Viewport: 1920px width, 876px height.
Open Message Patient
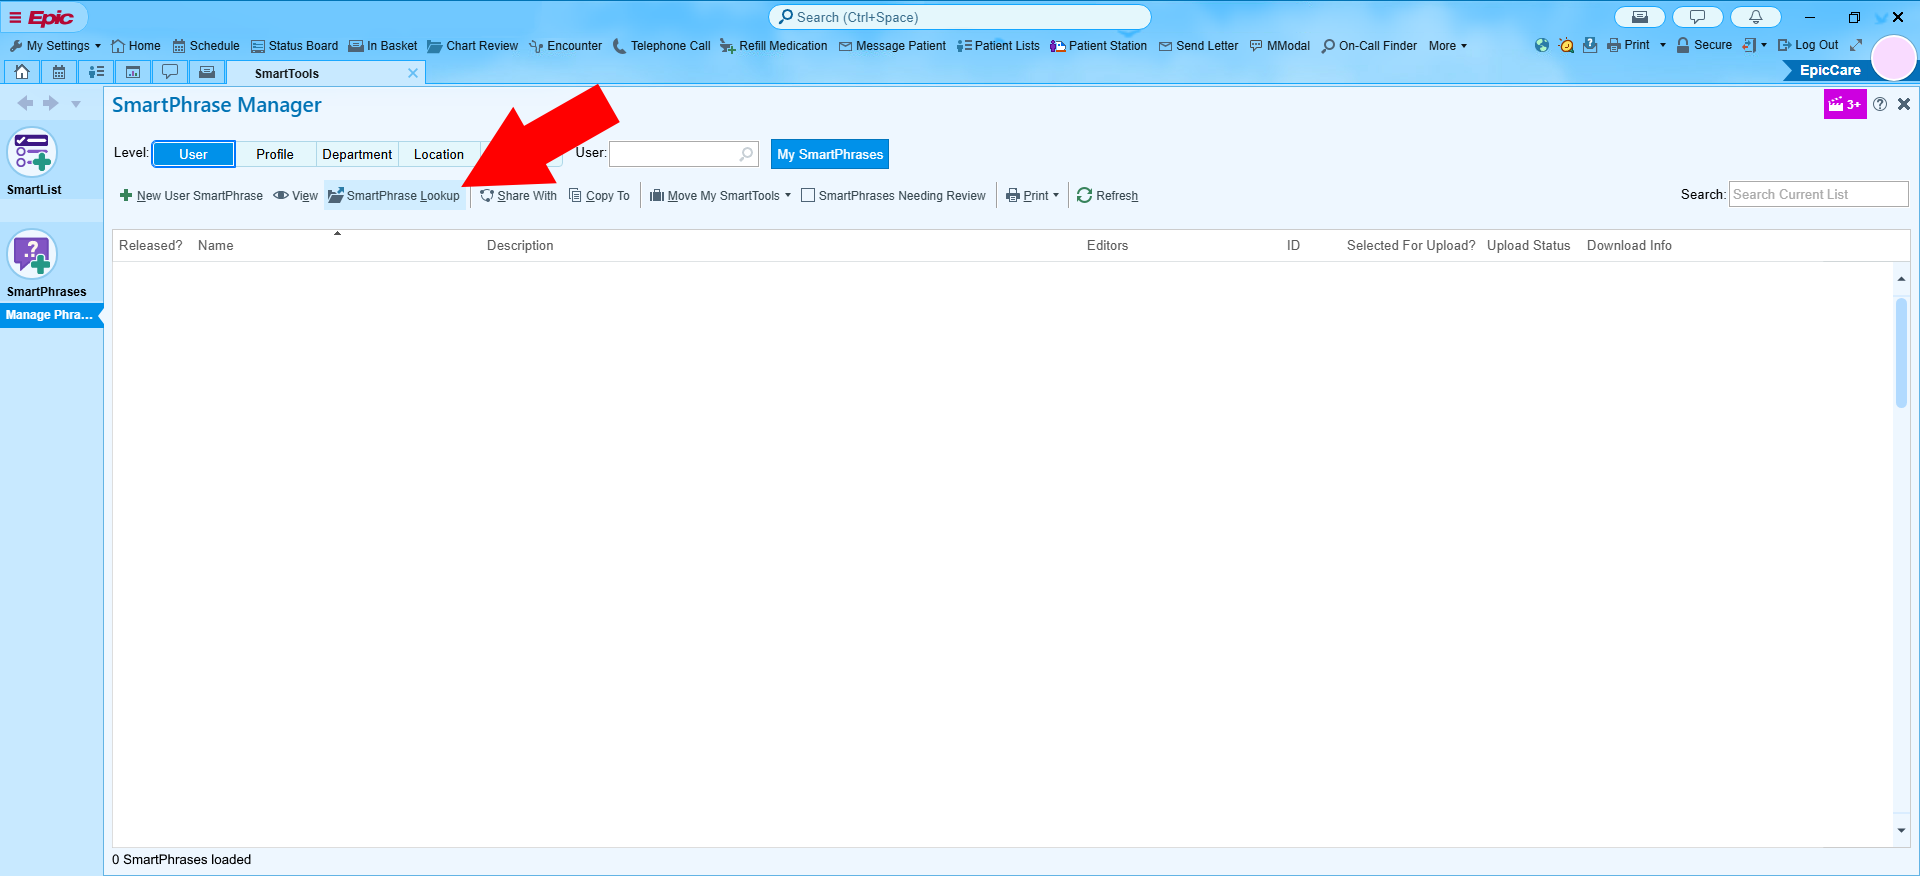pos(892,46)
